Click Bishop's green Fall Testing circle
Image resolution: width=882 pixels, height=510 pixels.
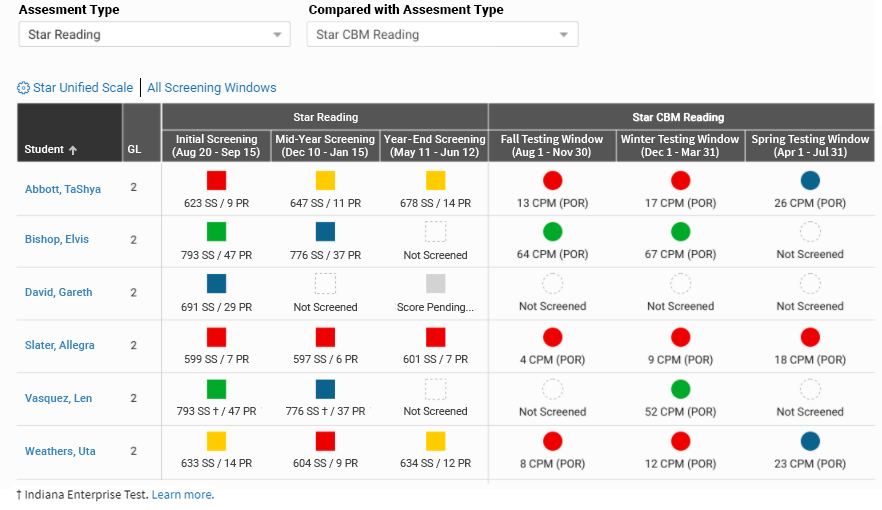point(552,232)
